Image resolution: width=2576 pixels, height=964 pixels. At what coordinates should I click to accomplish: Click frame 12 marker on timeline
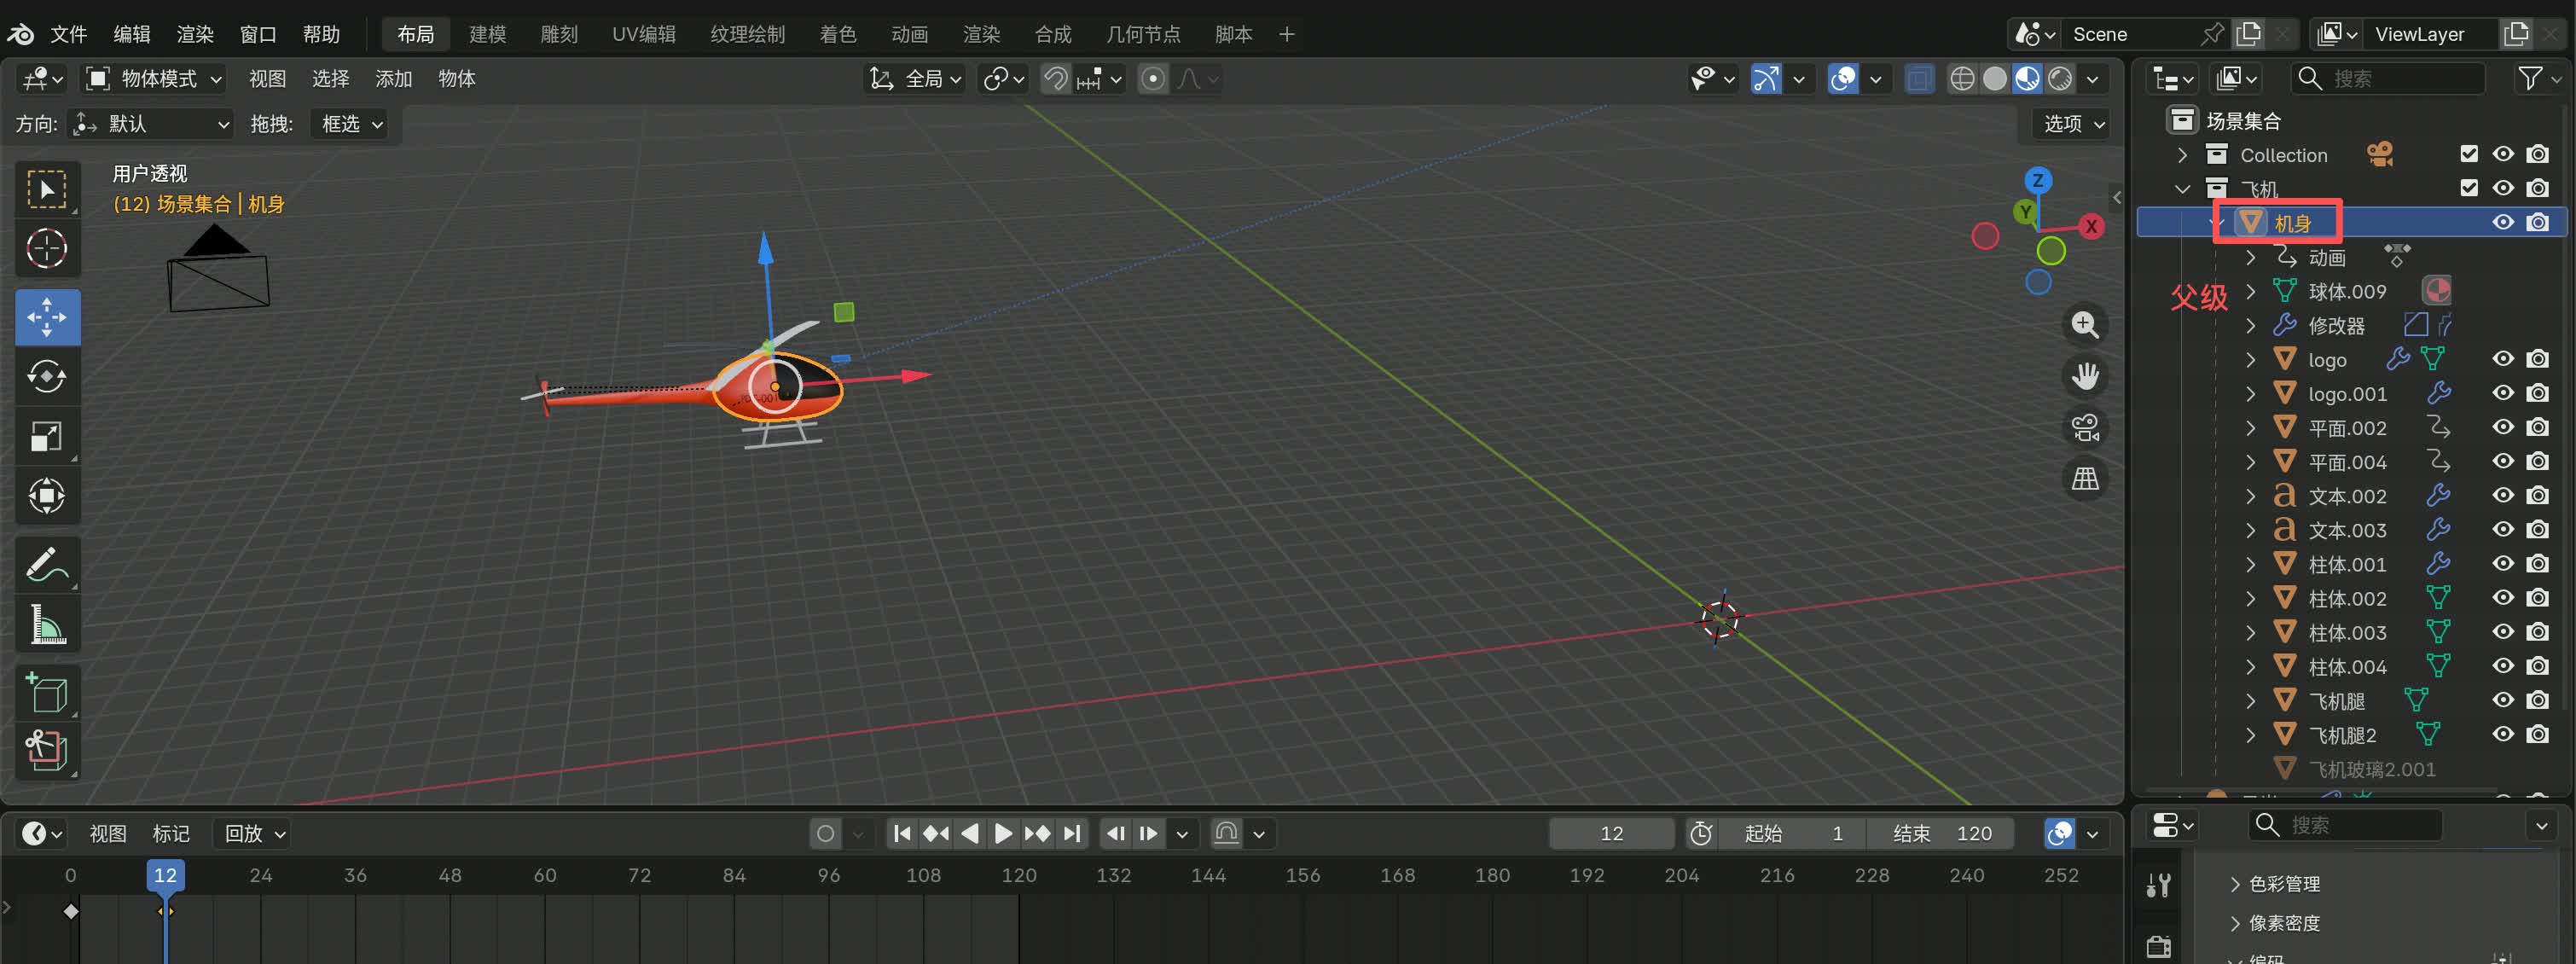pyautogui.click(x=165, y=876)
